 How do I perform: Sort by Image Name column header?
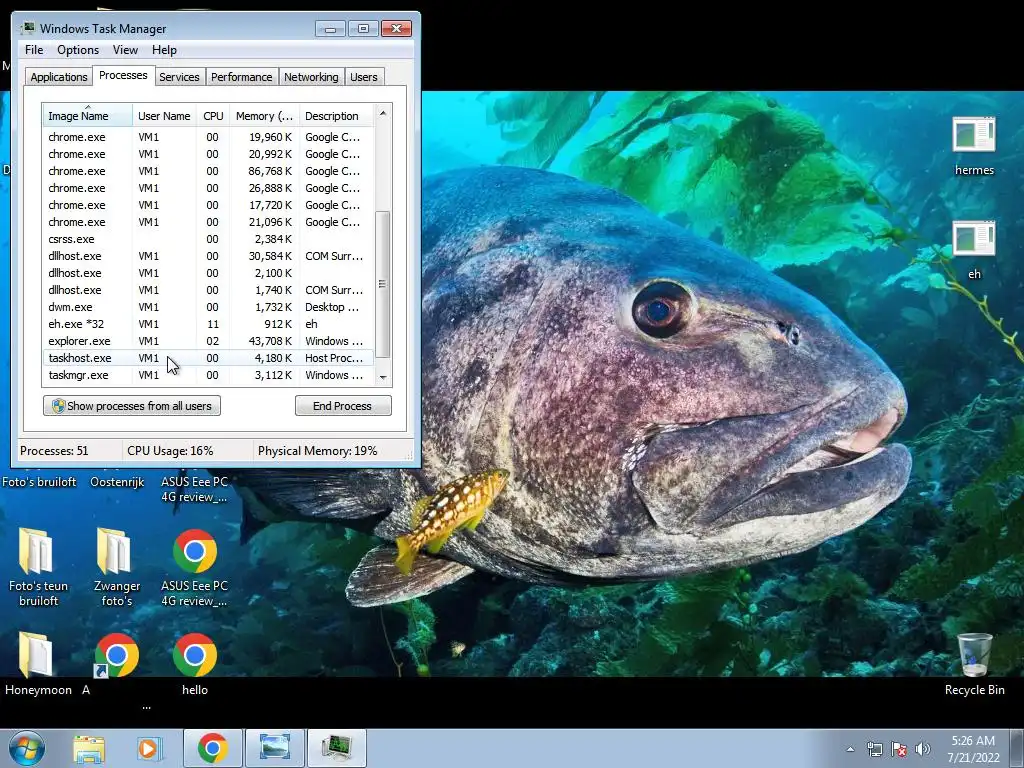click(x=88, y=116)
